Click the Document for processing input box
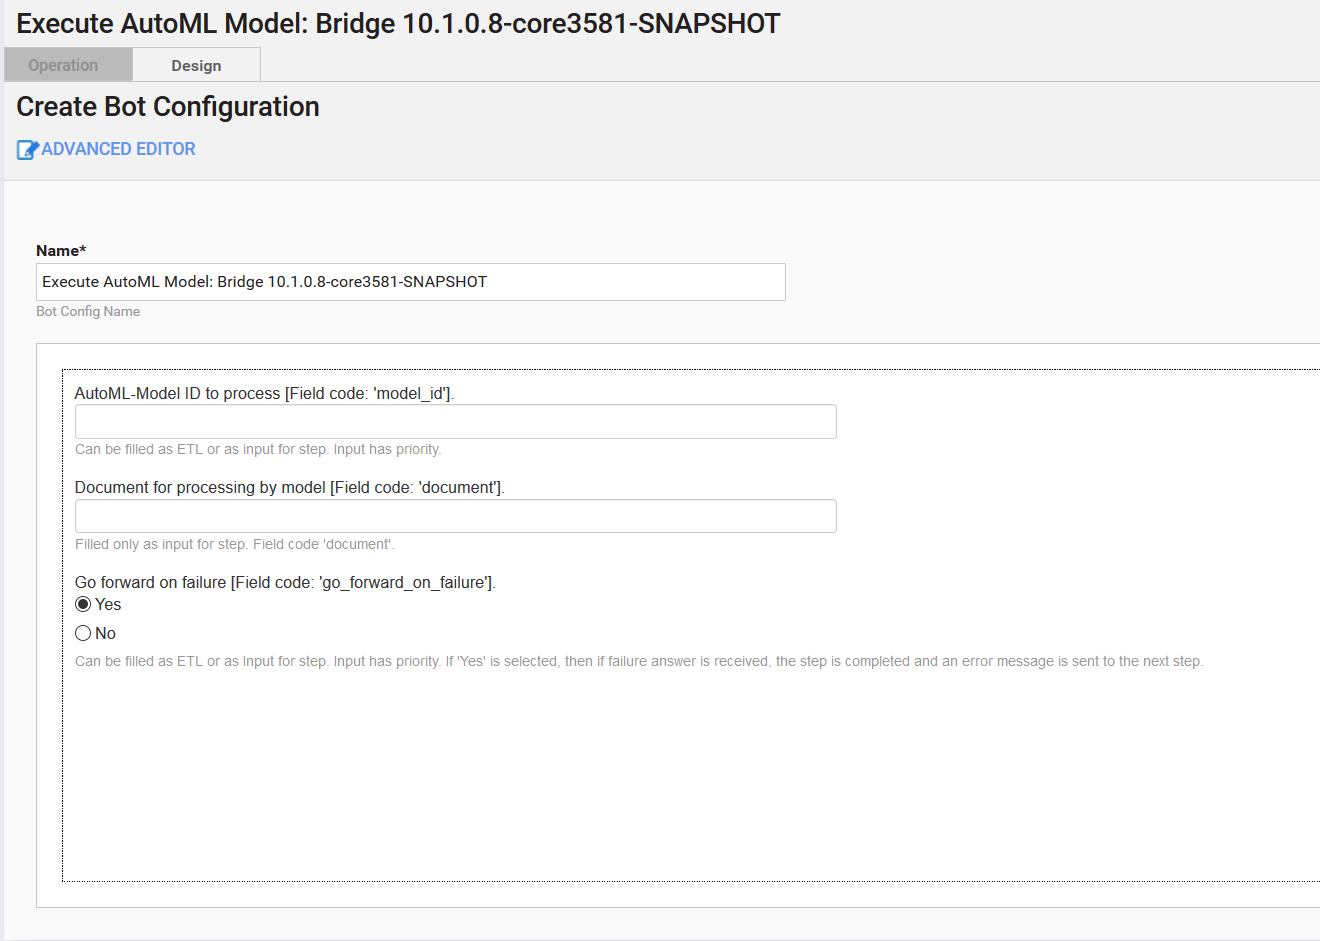 coord(456,516)
